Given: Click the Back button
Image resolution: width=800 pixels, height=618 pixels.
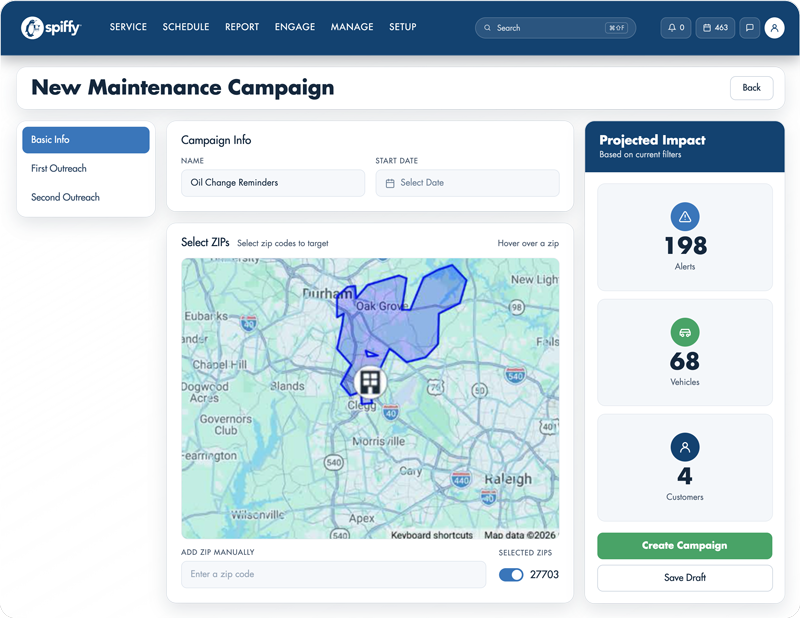Looking at the screenshot, I should 752,88.
